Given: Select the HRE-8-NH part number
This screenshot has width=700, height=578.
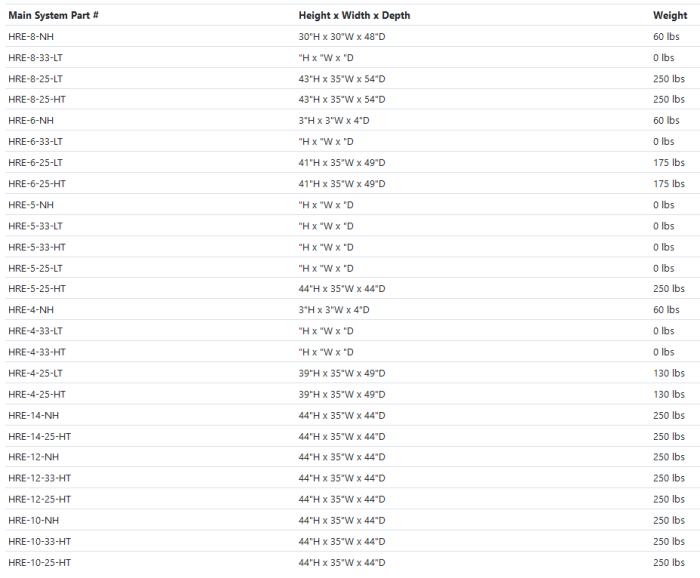Looking at the screenshot, I should pyautogui.click(x=31, y=36).
